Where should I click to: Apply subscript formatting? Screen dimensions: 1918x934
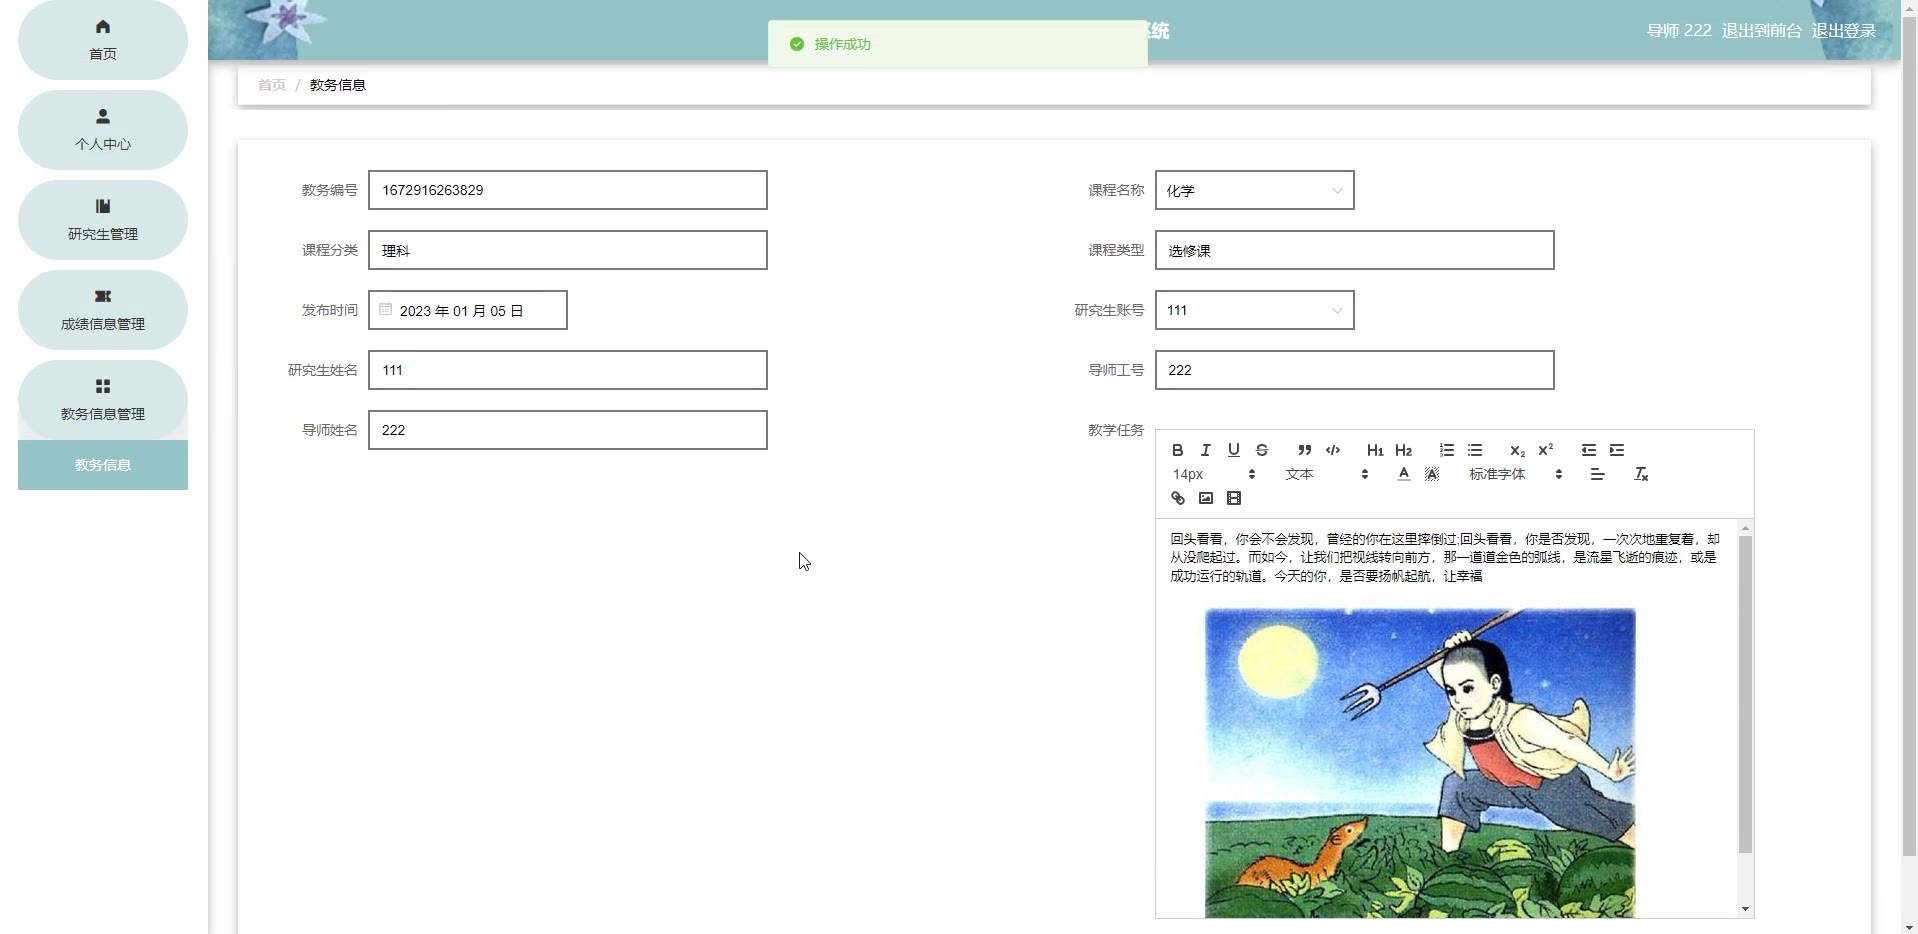(1518, 450)
